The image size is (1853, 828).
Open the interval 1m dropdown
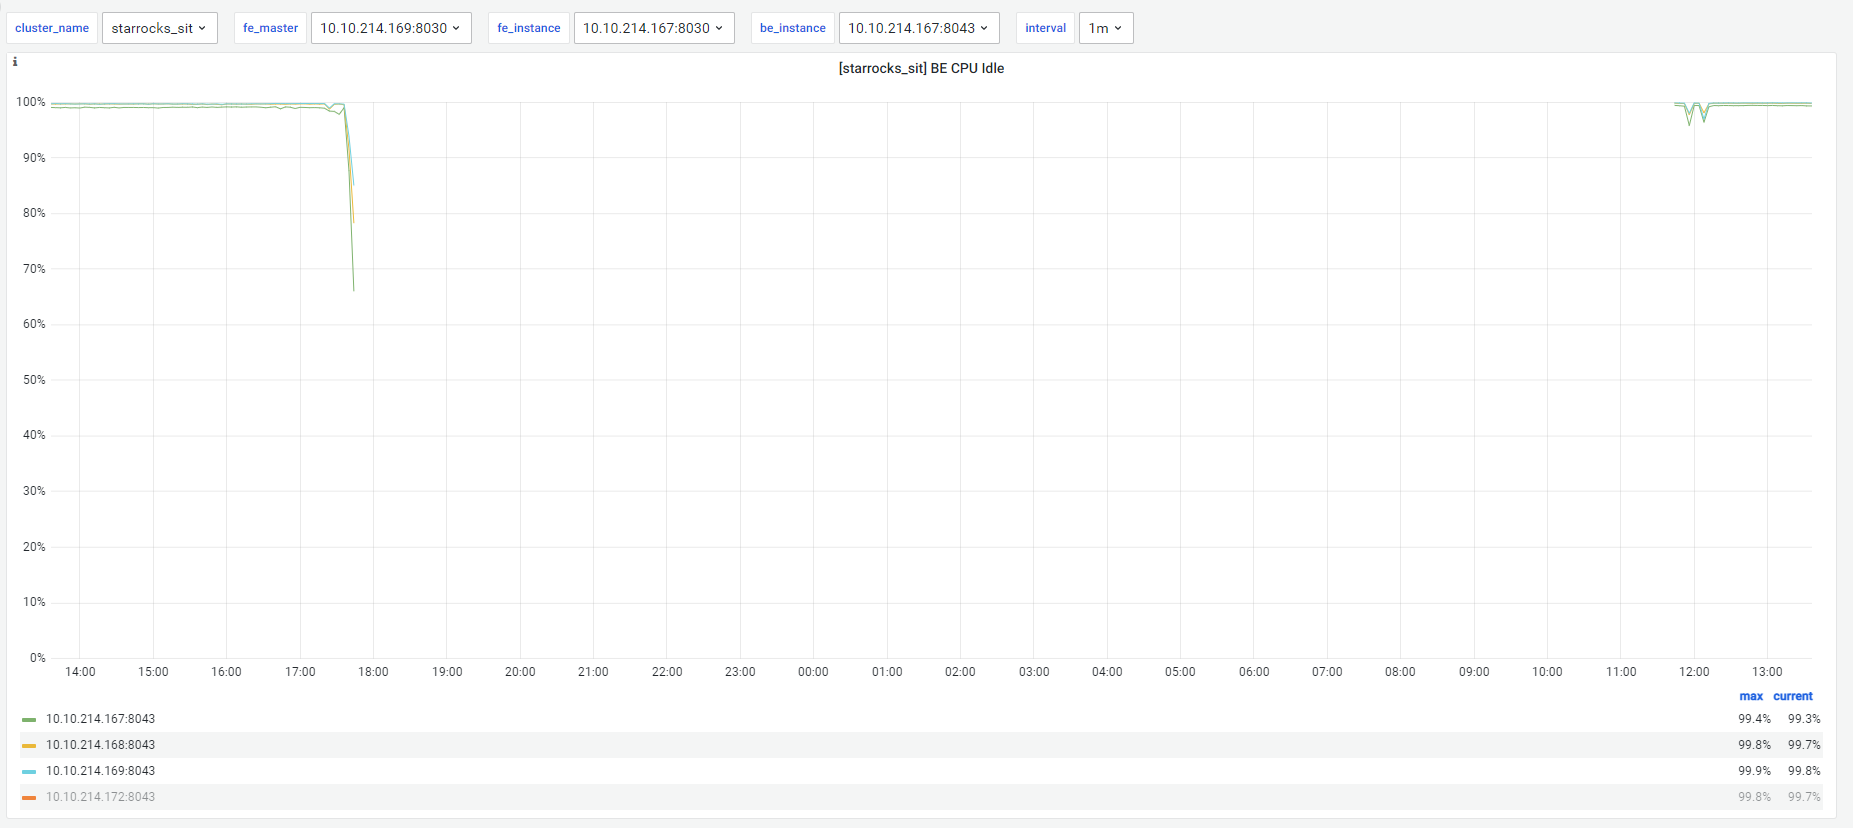pos(1105,28)
